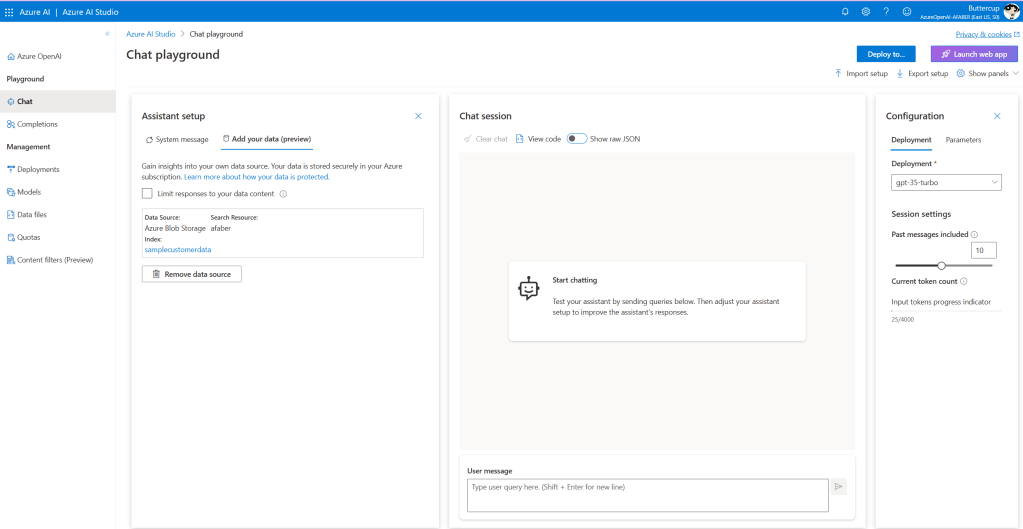Enable Limit responses to your data content
This screenshot has height=529, width=1023.
[147, 194]
